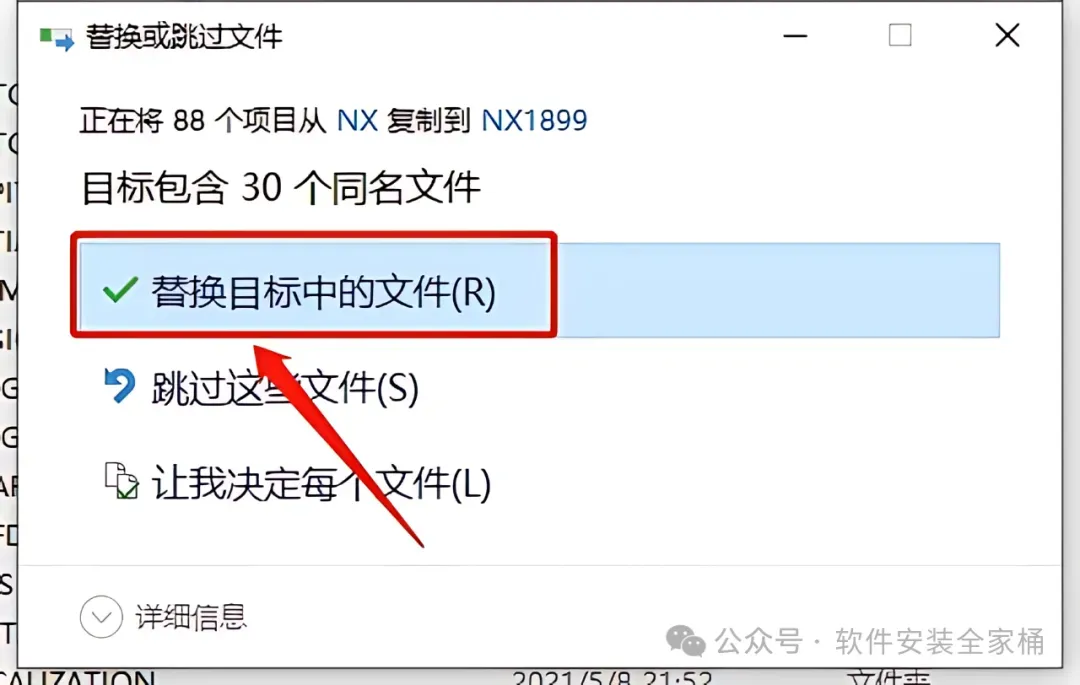Click the file copy icon in title bar
Viewport: 1080px width, 685px height.
[56, 39]
